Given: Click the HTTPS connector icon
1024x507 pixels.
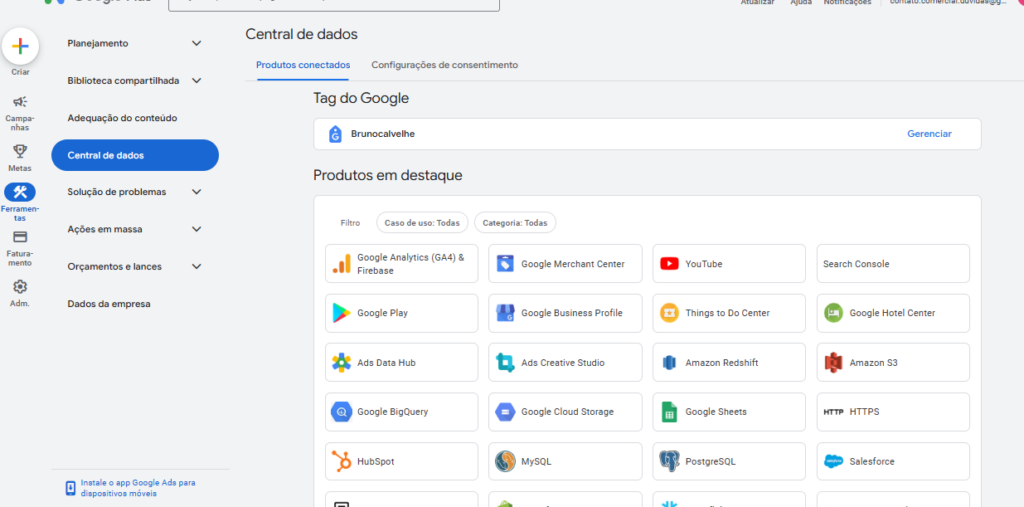Looking at the screenshot, I should tap(833, 412).
